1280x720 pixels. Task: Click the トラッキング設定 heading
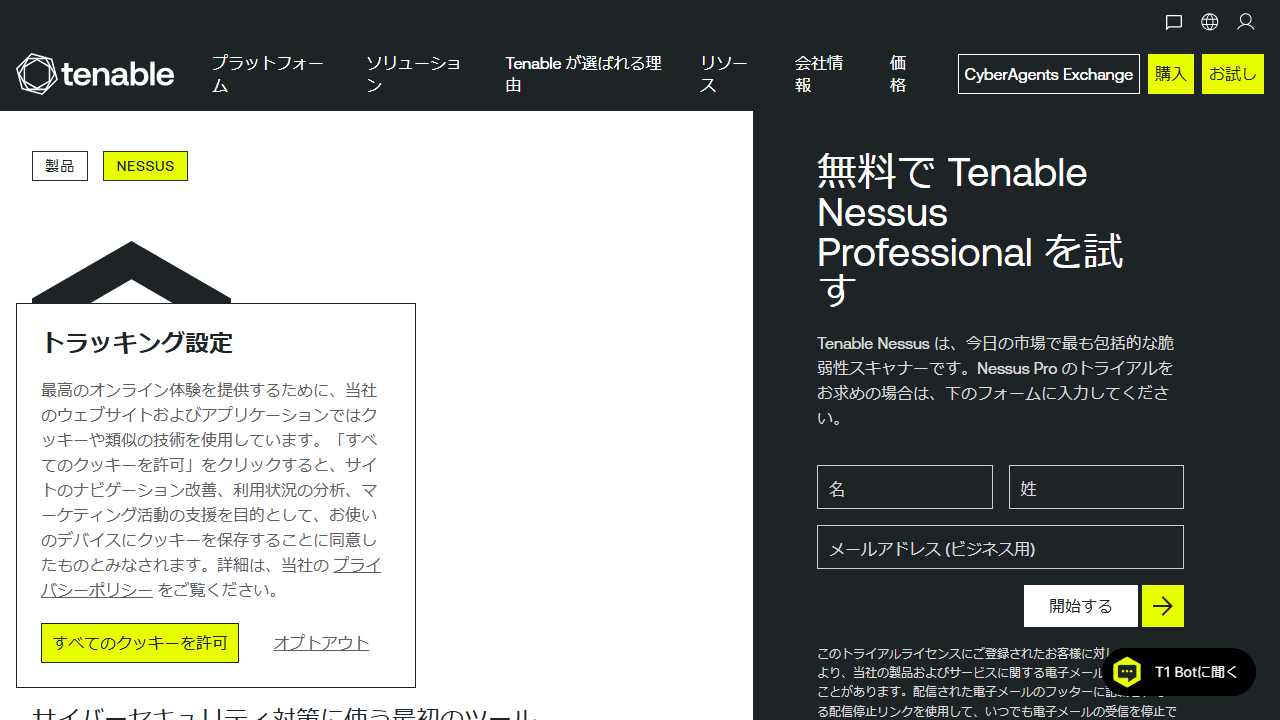(137, 343)
